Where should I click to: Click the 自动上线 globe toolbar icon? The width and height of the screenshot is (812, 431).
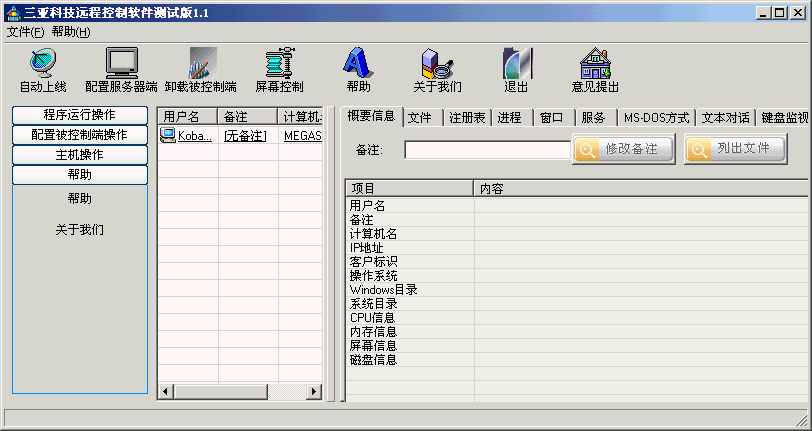coord(43,64)
